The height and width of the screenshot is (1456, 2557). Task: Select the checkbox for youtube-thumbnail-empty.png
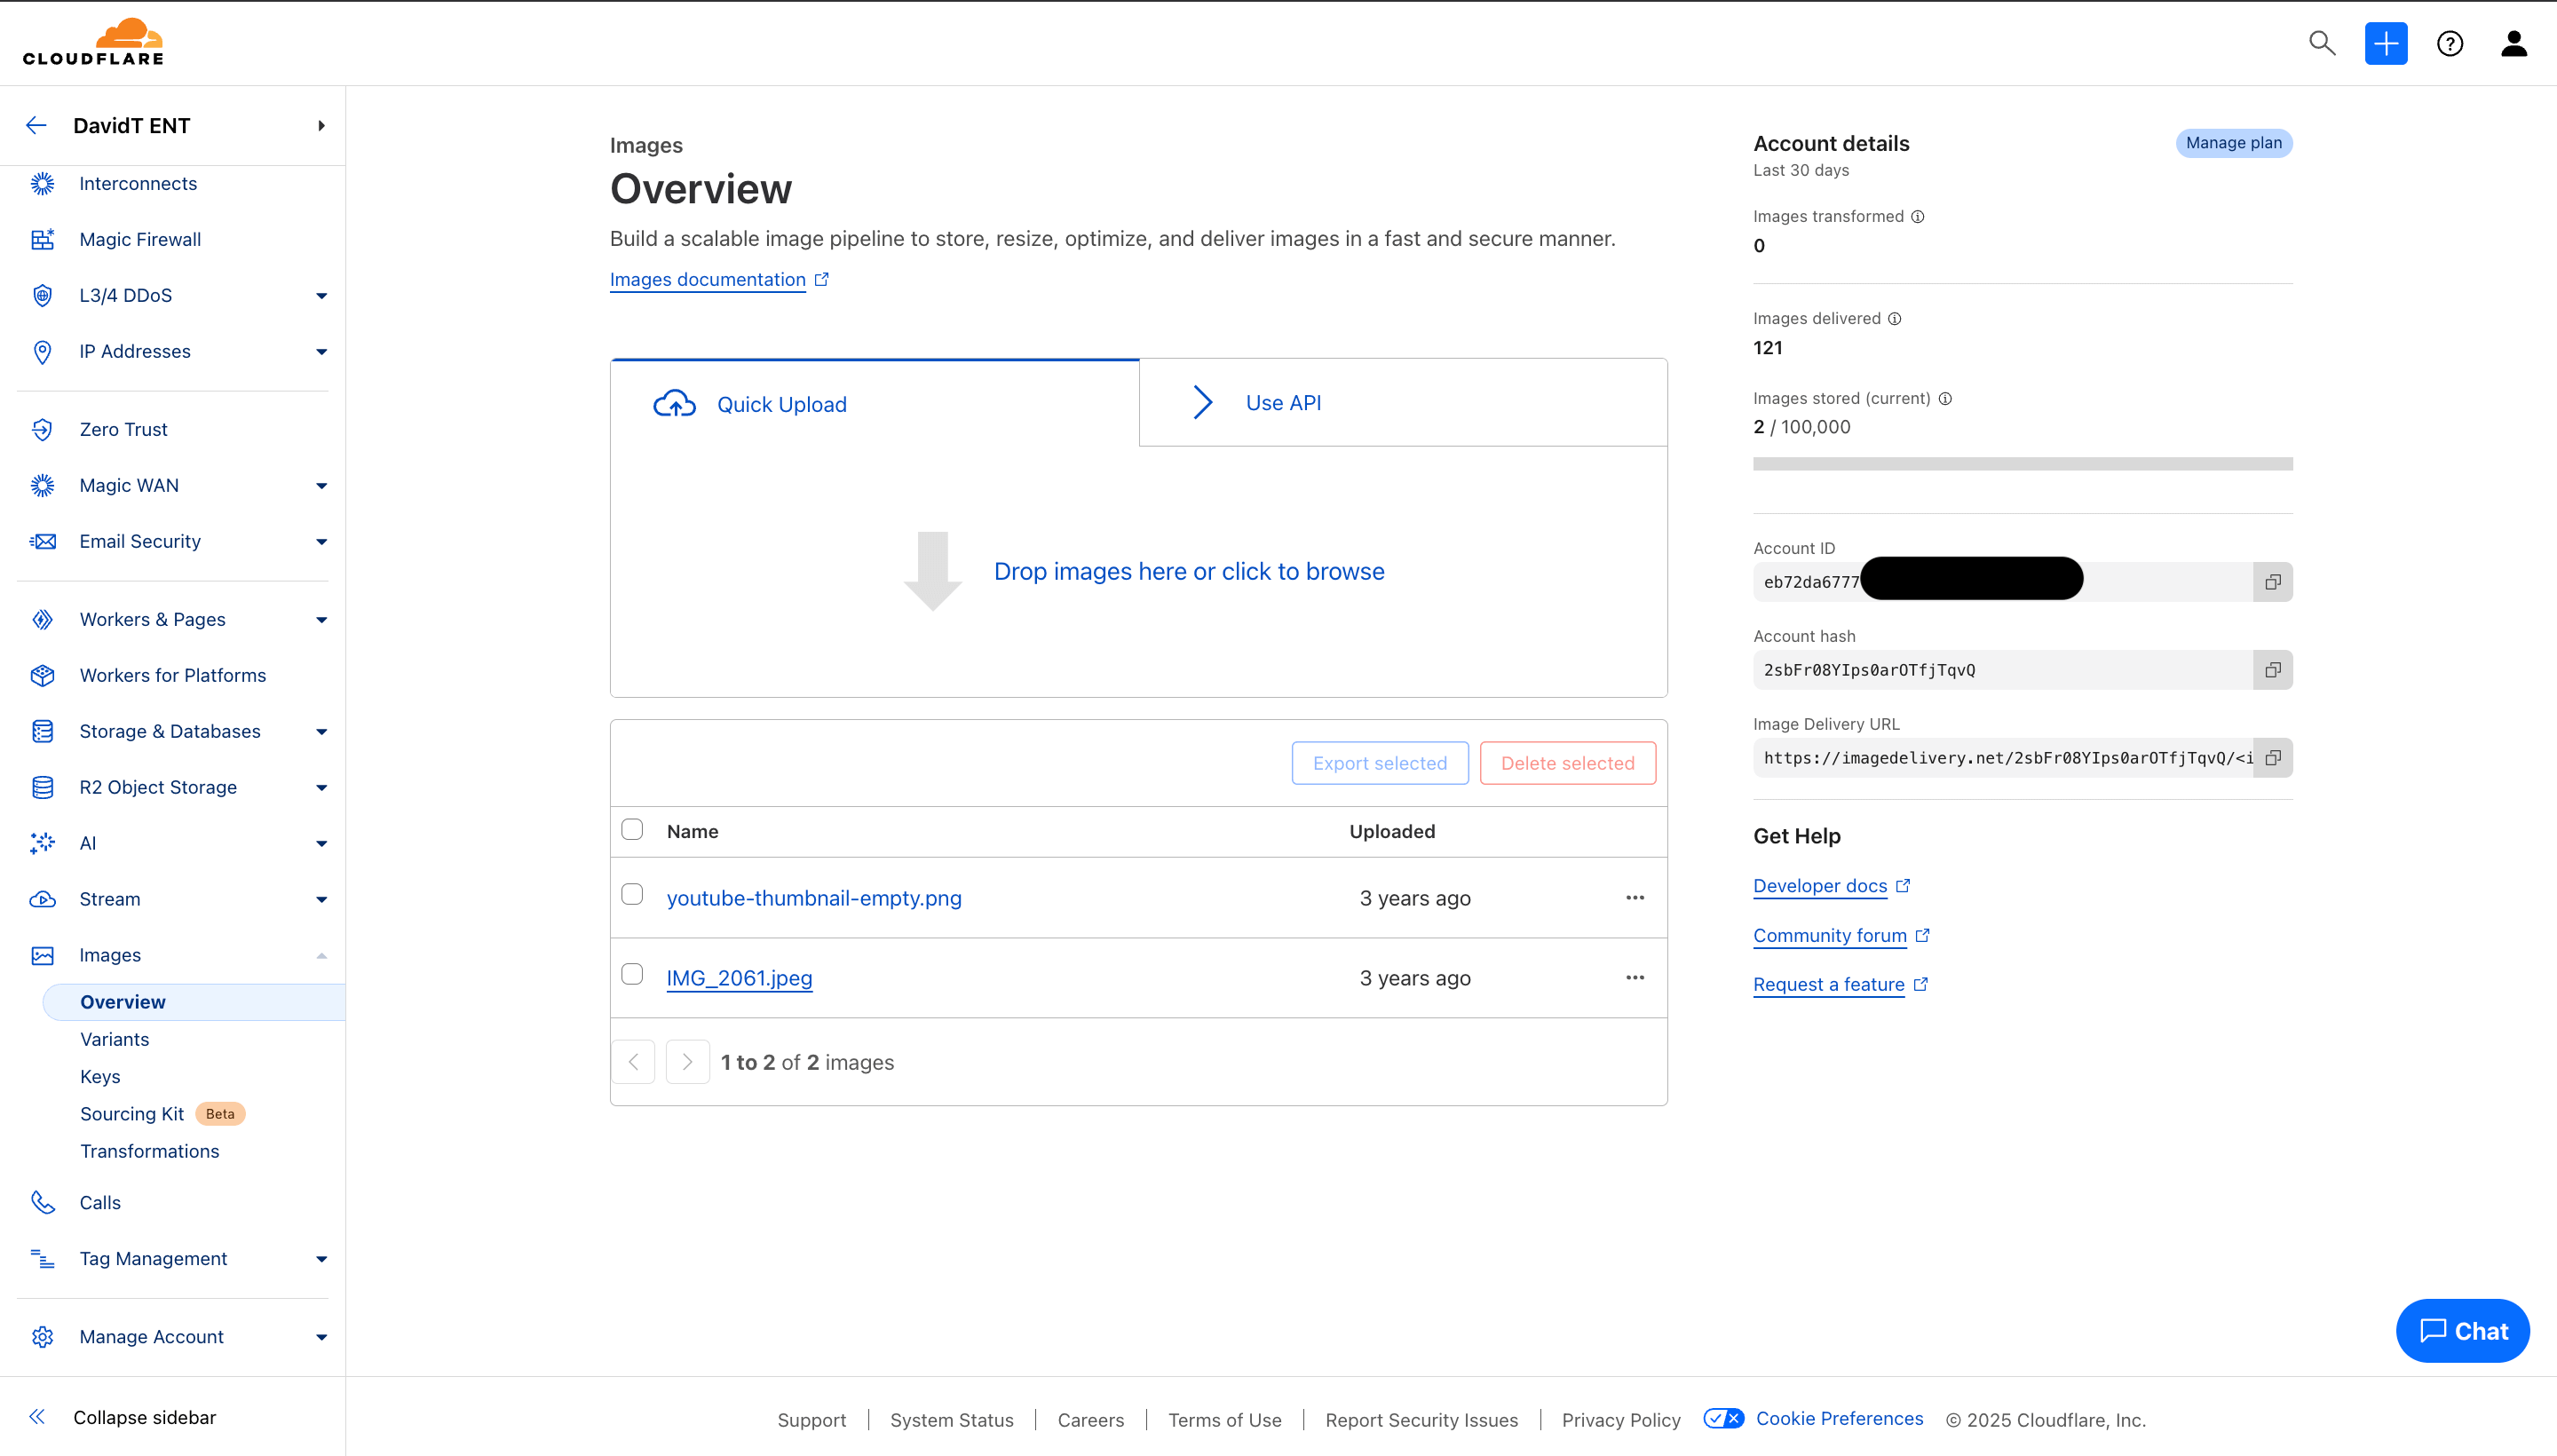[x=632, y=894]
